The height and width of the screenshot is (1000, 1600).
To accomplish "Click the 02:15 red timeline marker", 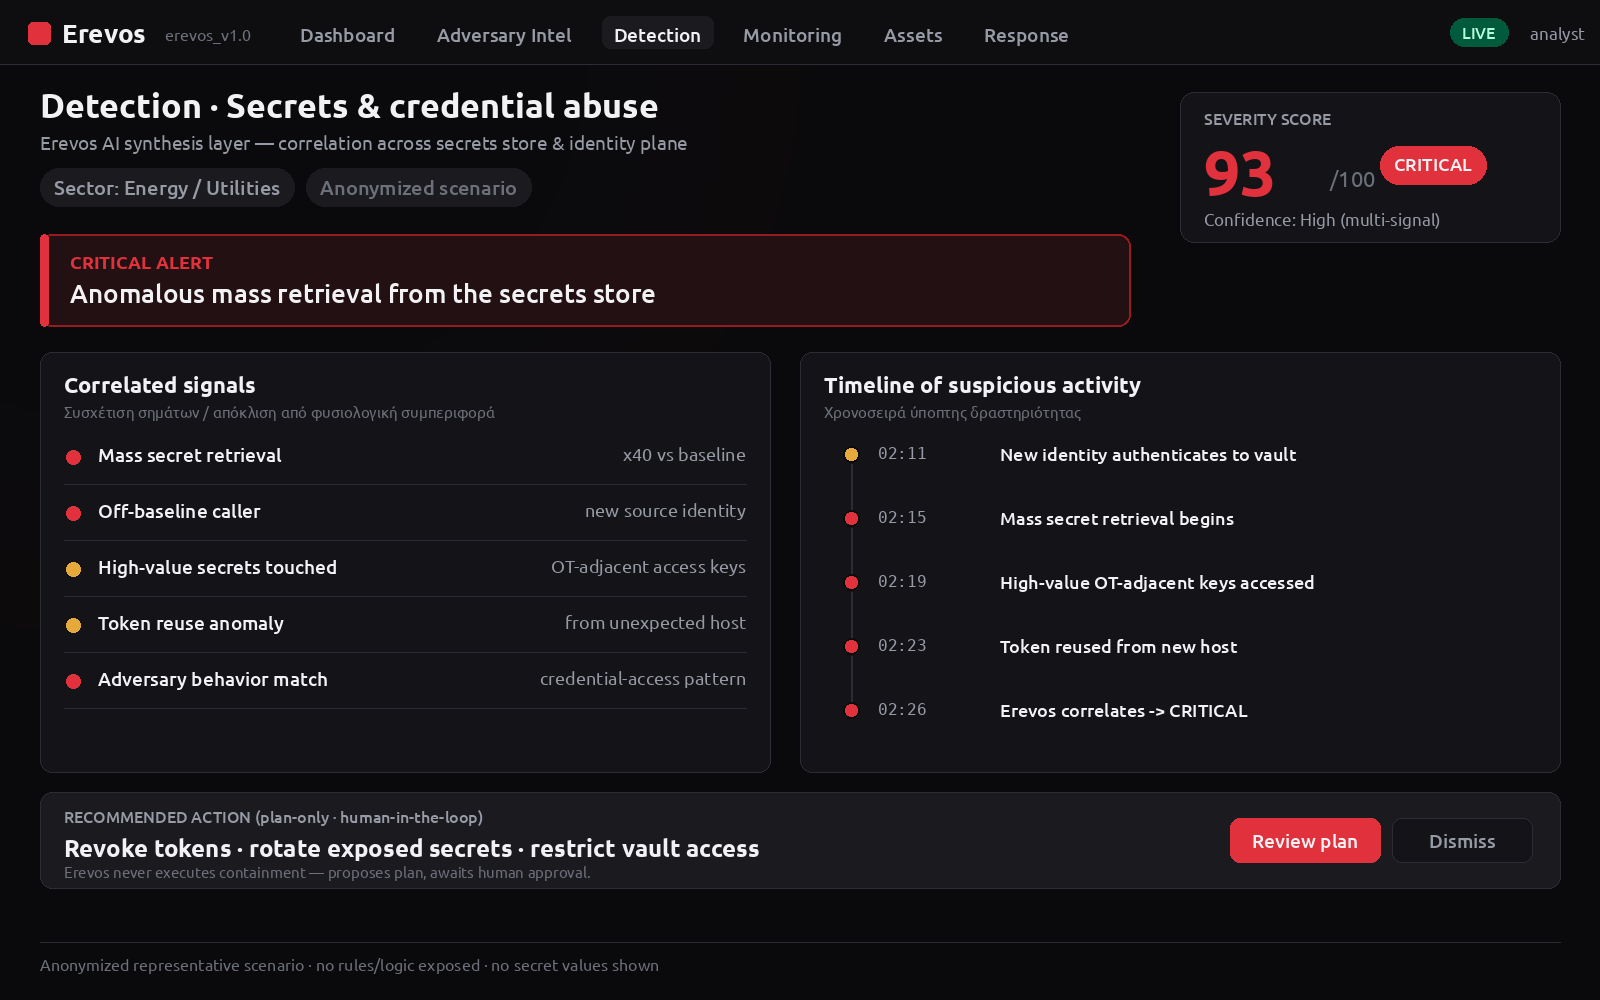I will point(851,518).
